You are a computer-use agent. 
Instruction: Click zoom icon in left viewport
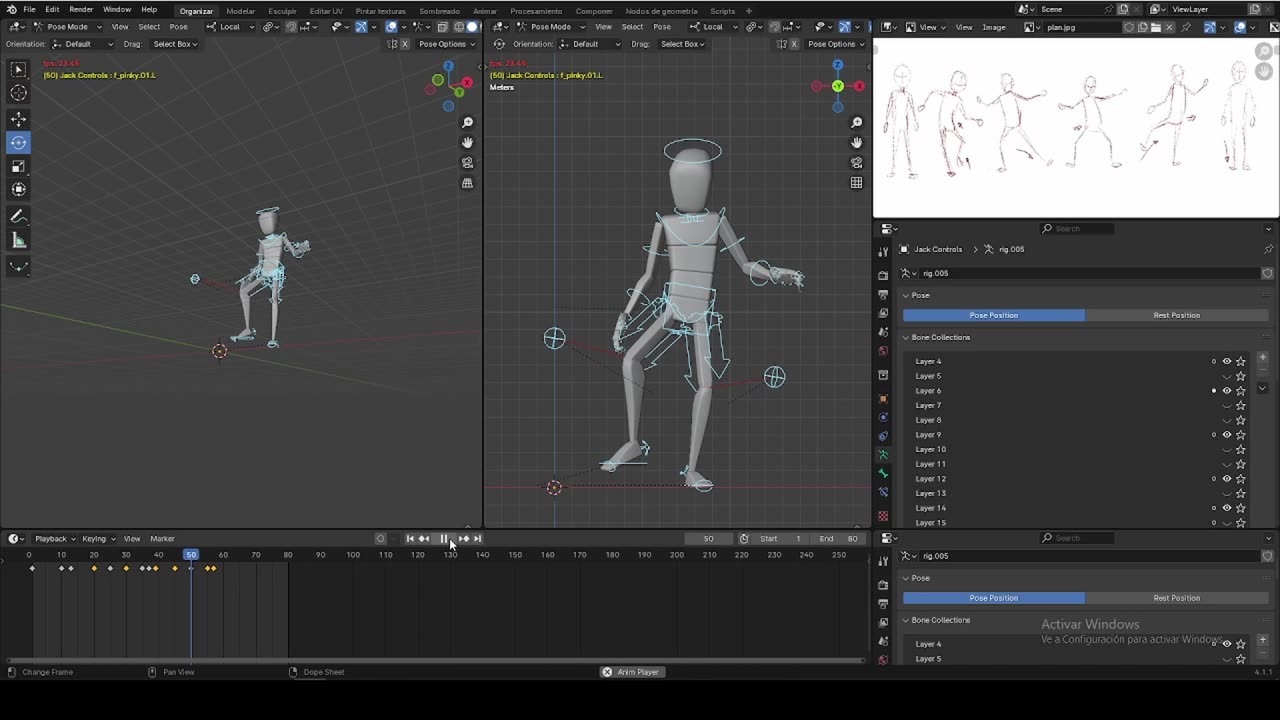[x=467, y=122]
